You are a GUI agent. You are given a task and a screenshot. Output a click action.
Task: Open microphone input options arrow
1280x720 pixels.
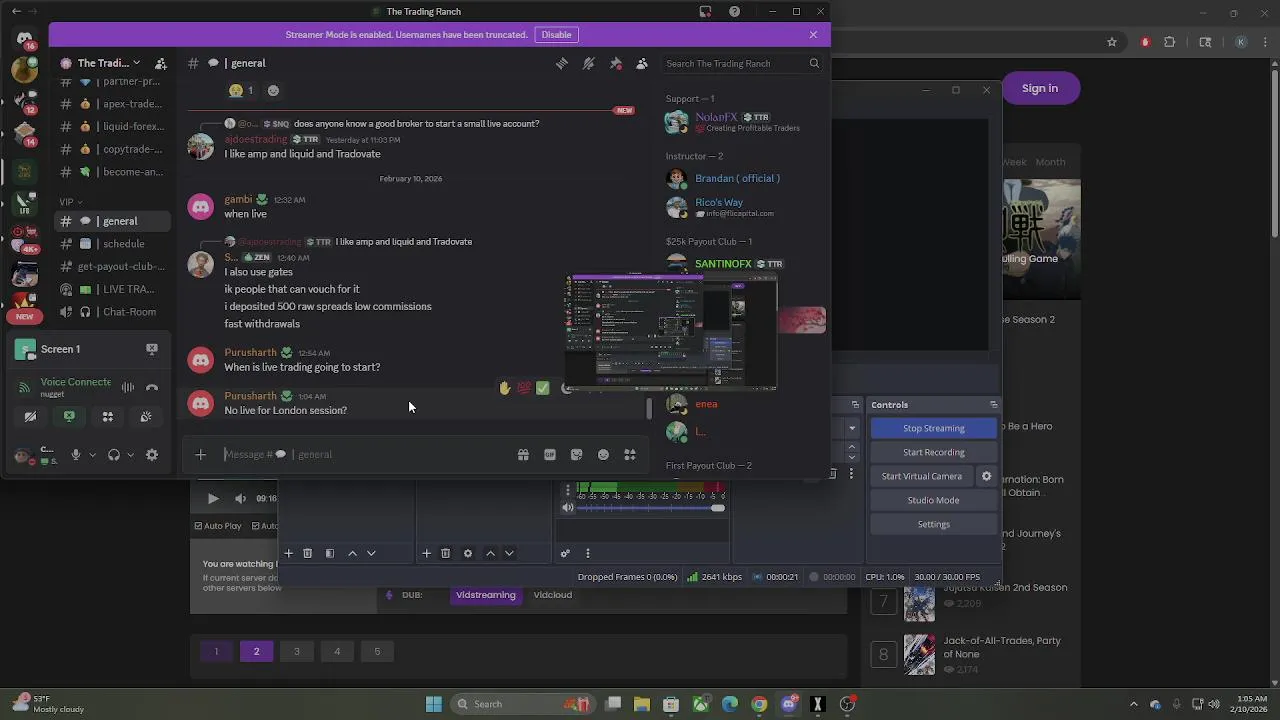point(93,455)
